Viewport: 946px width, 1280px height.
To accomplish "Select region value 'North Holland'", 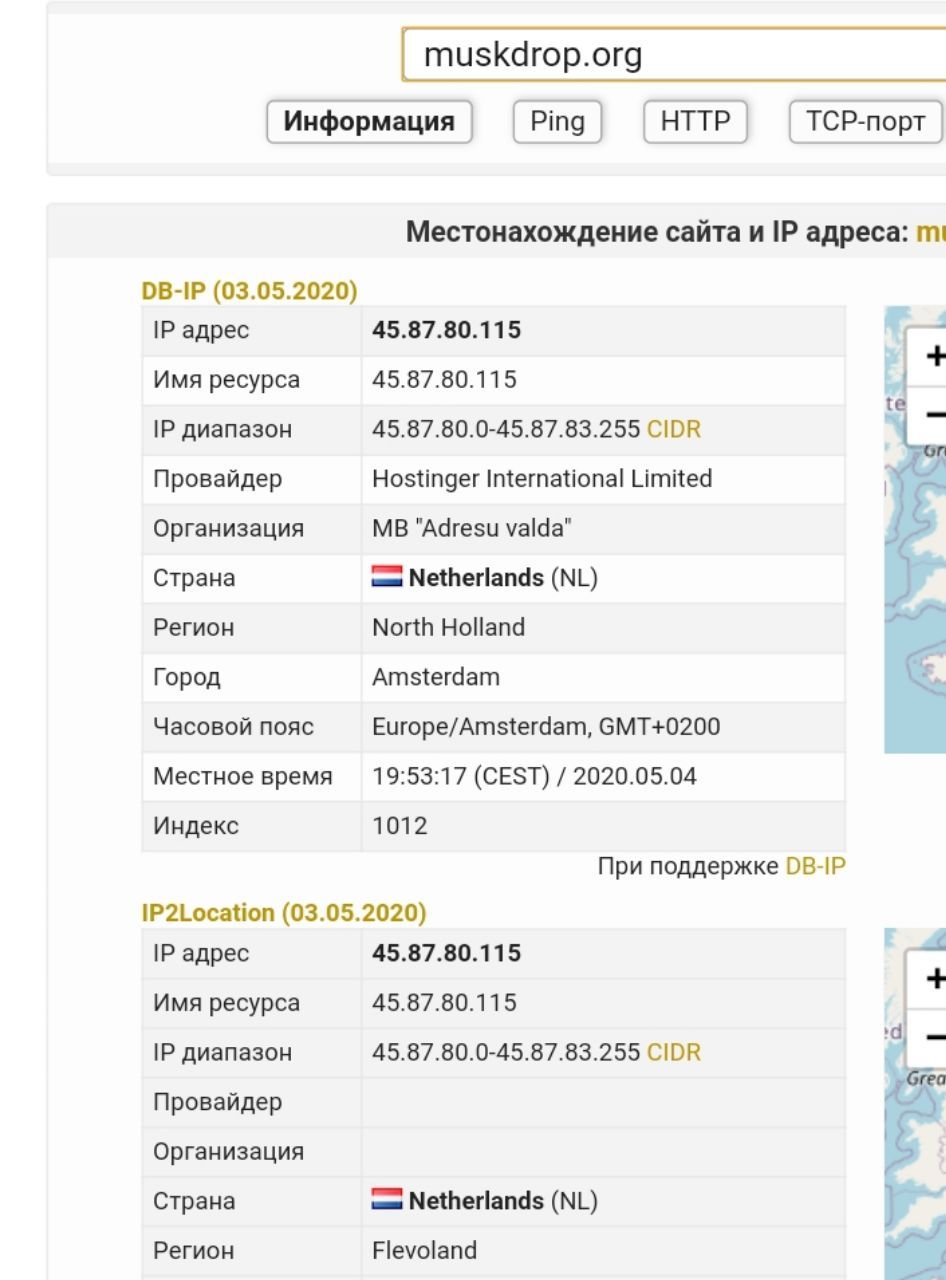I will pyautogui.click(x=448, y=628).
